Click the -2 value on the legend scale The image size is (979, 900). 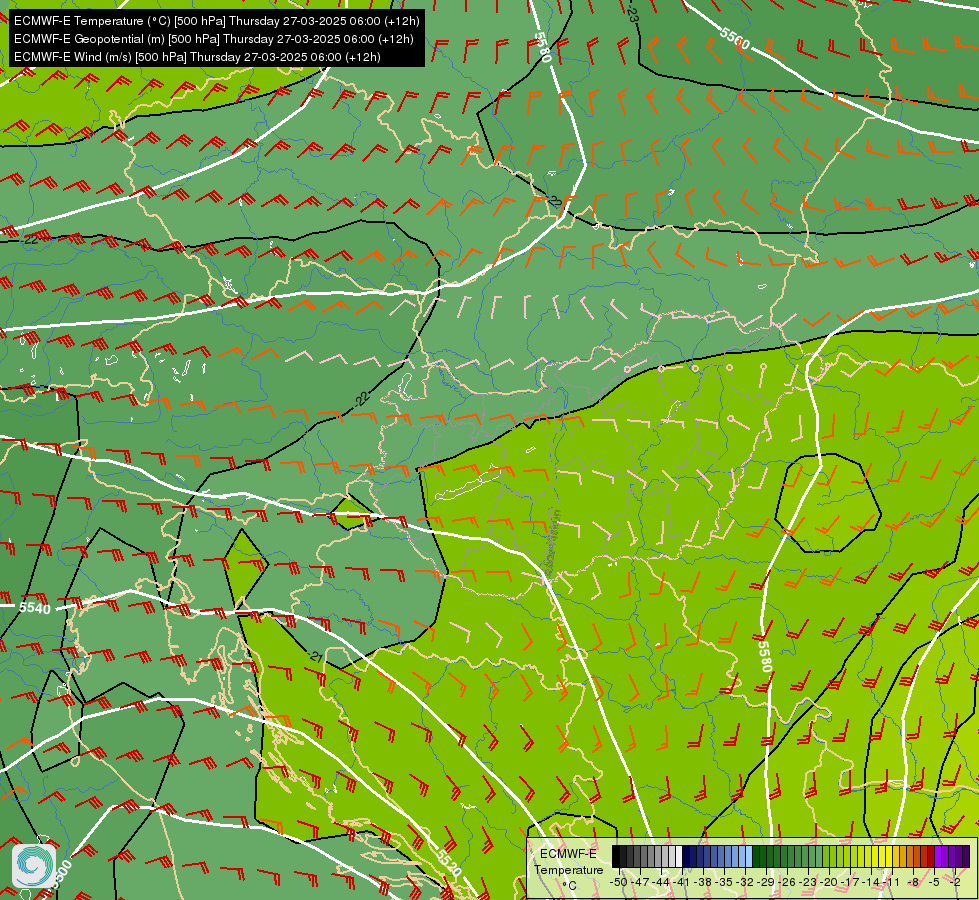pos(955,882)
